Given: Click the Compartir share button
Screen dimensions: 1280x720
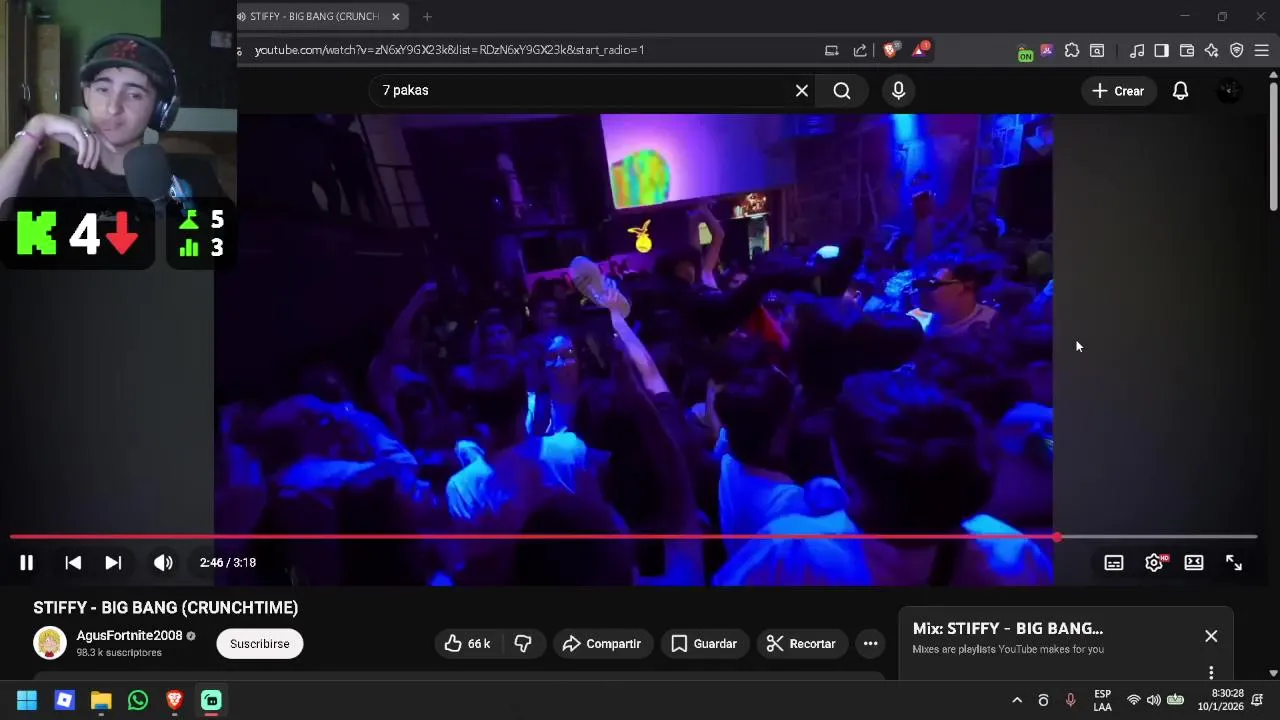Looking at the screenshot, I should pos(602,644).
